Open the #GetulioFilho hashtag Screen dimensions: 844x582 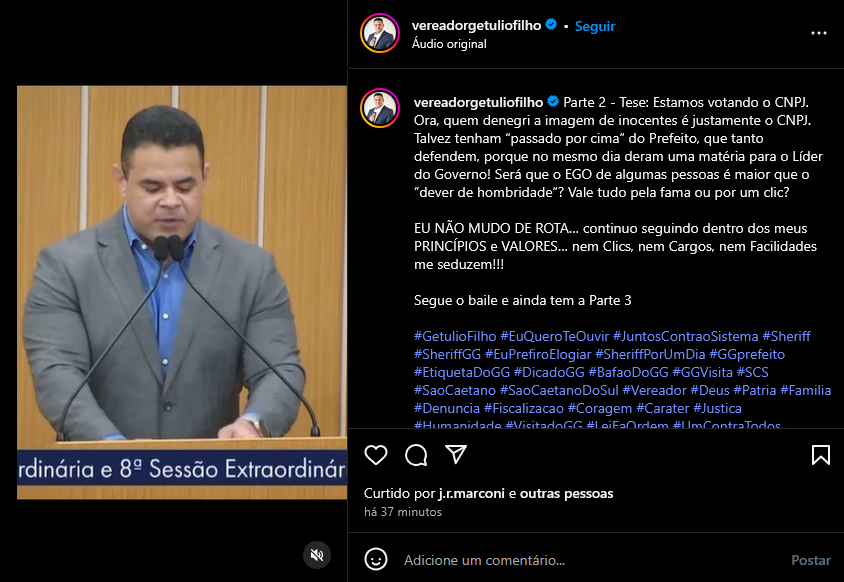pos(455,336)
